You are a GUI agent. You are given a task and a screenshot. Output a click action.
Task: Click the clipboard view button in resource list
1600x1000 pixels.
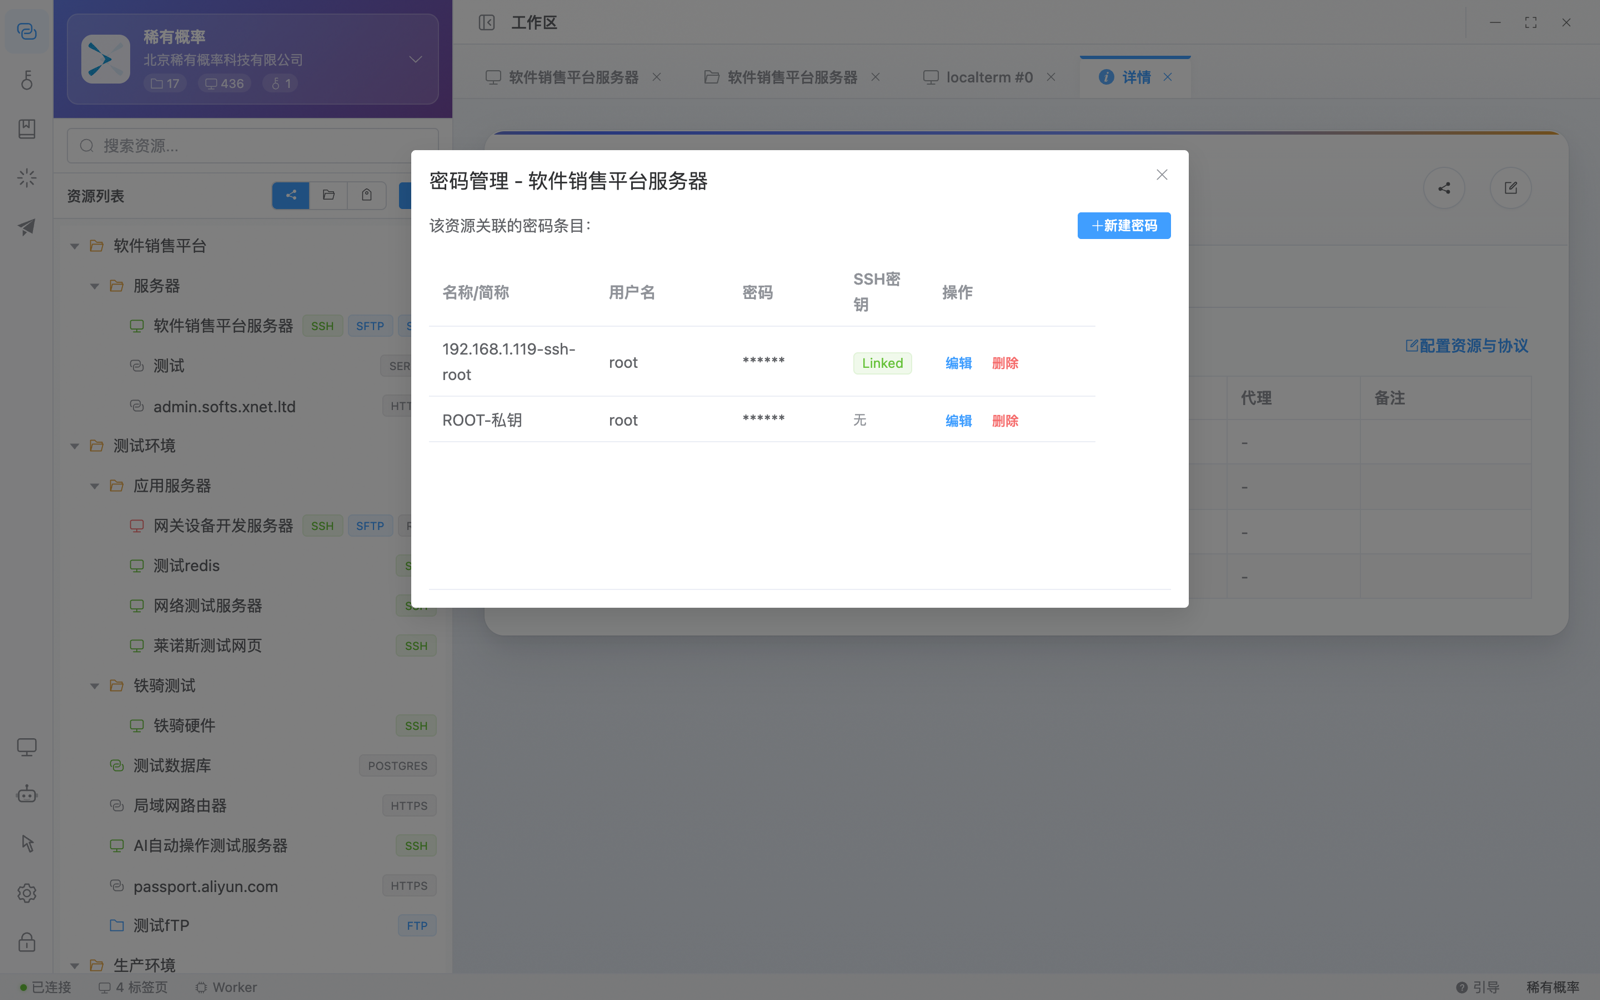(x=367, y=195)
